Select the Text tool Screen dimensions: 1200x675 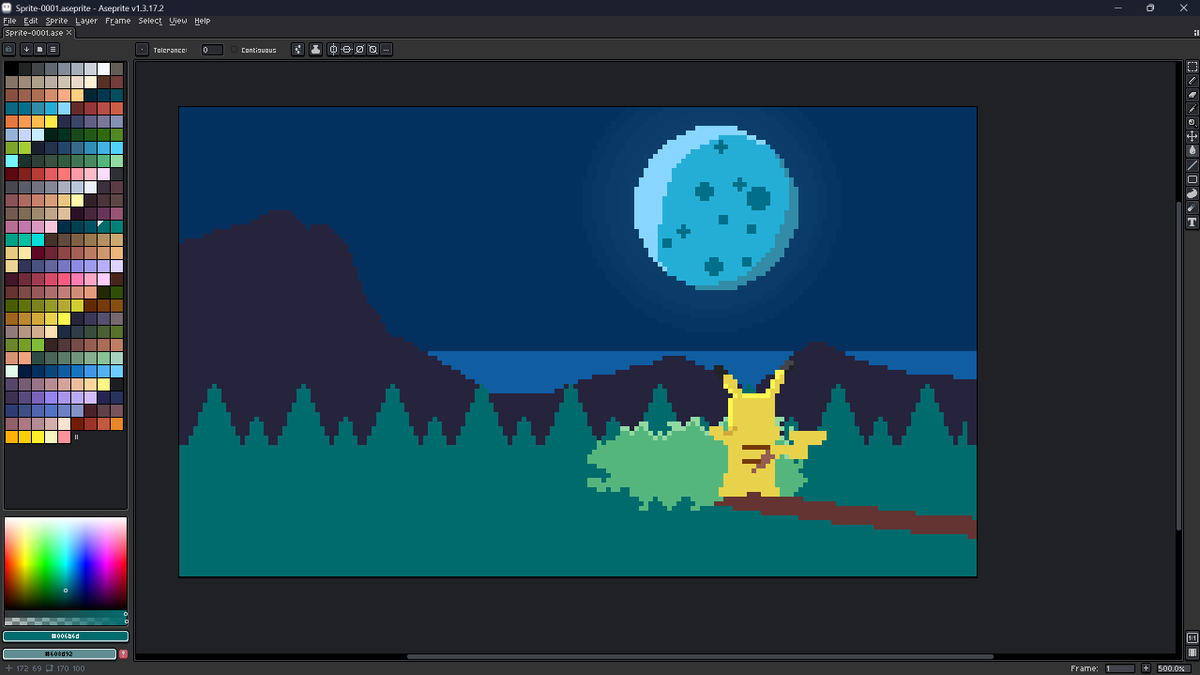[x=1192, y=222]
